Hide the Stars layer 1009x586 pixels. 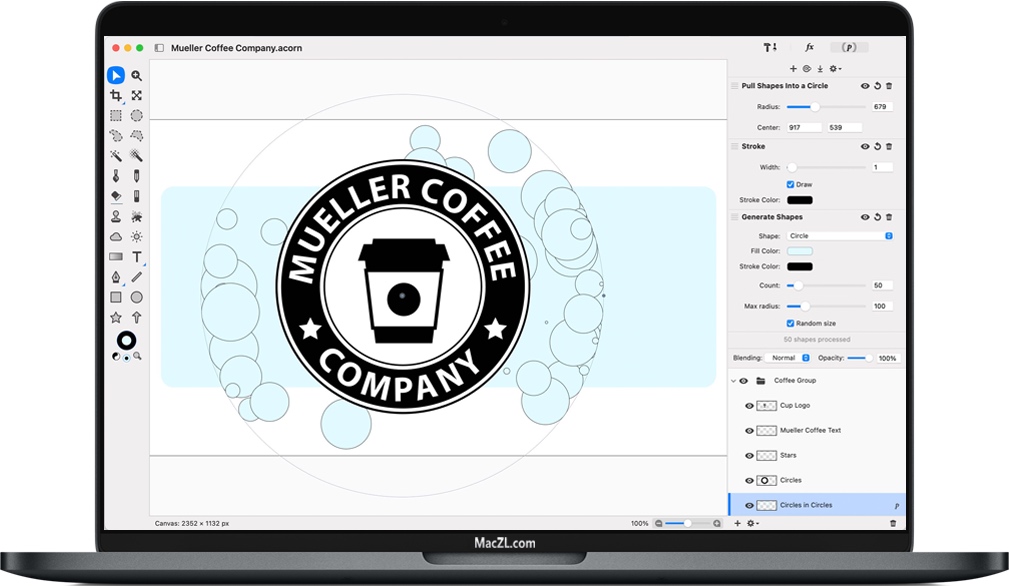(749, 455)
